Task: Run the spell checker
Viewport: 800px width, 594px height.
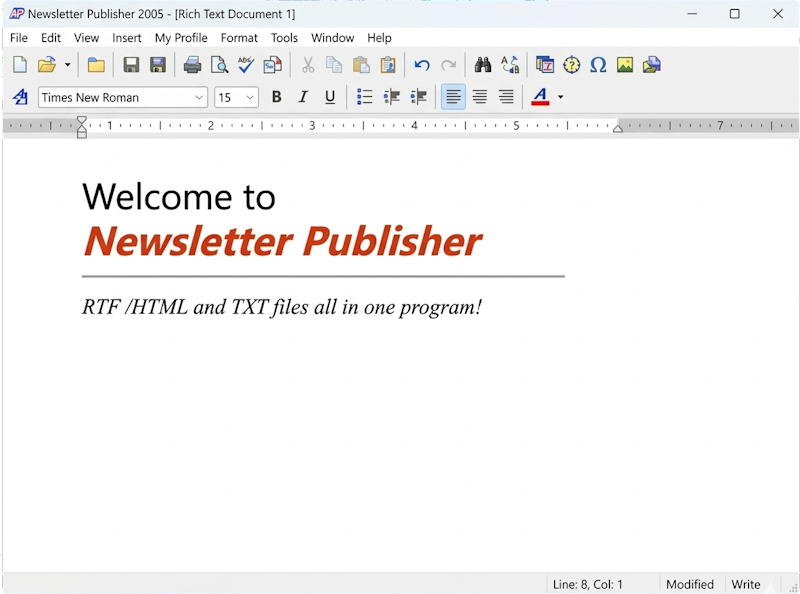Action: (x=246, y=64)
